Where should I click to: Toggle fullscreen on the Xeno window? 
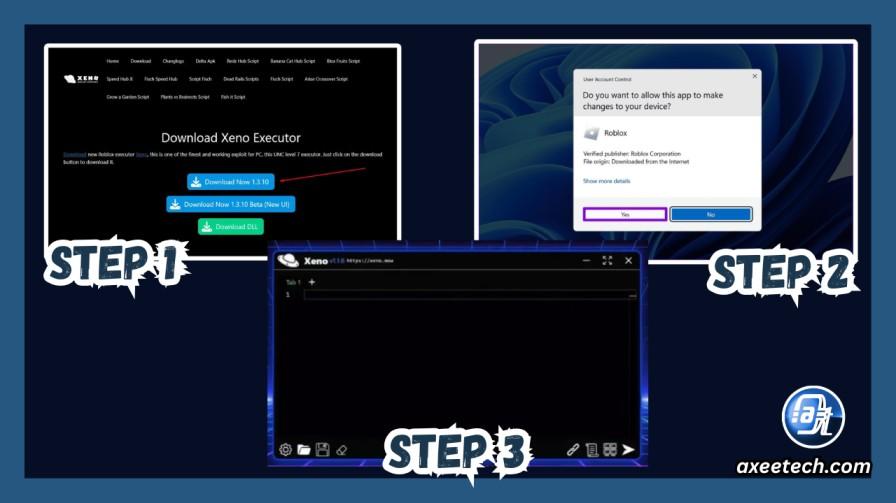pos(607,261)
